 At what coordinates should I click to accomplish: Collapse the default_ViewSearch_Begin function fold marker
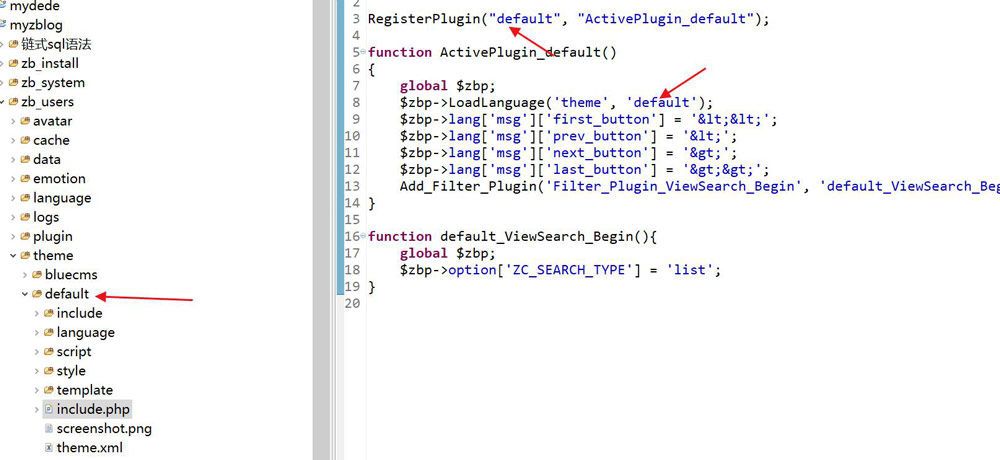tap(363, 236)
